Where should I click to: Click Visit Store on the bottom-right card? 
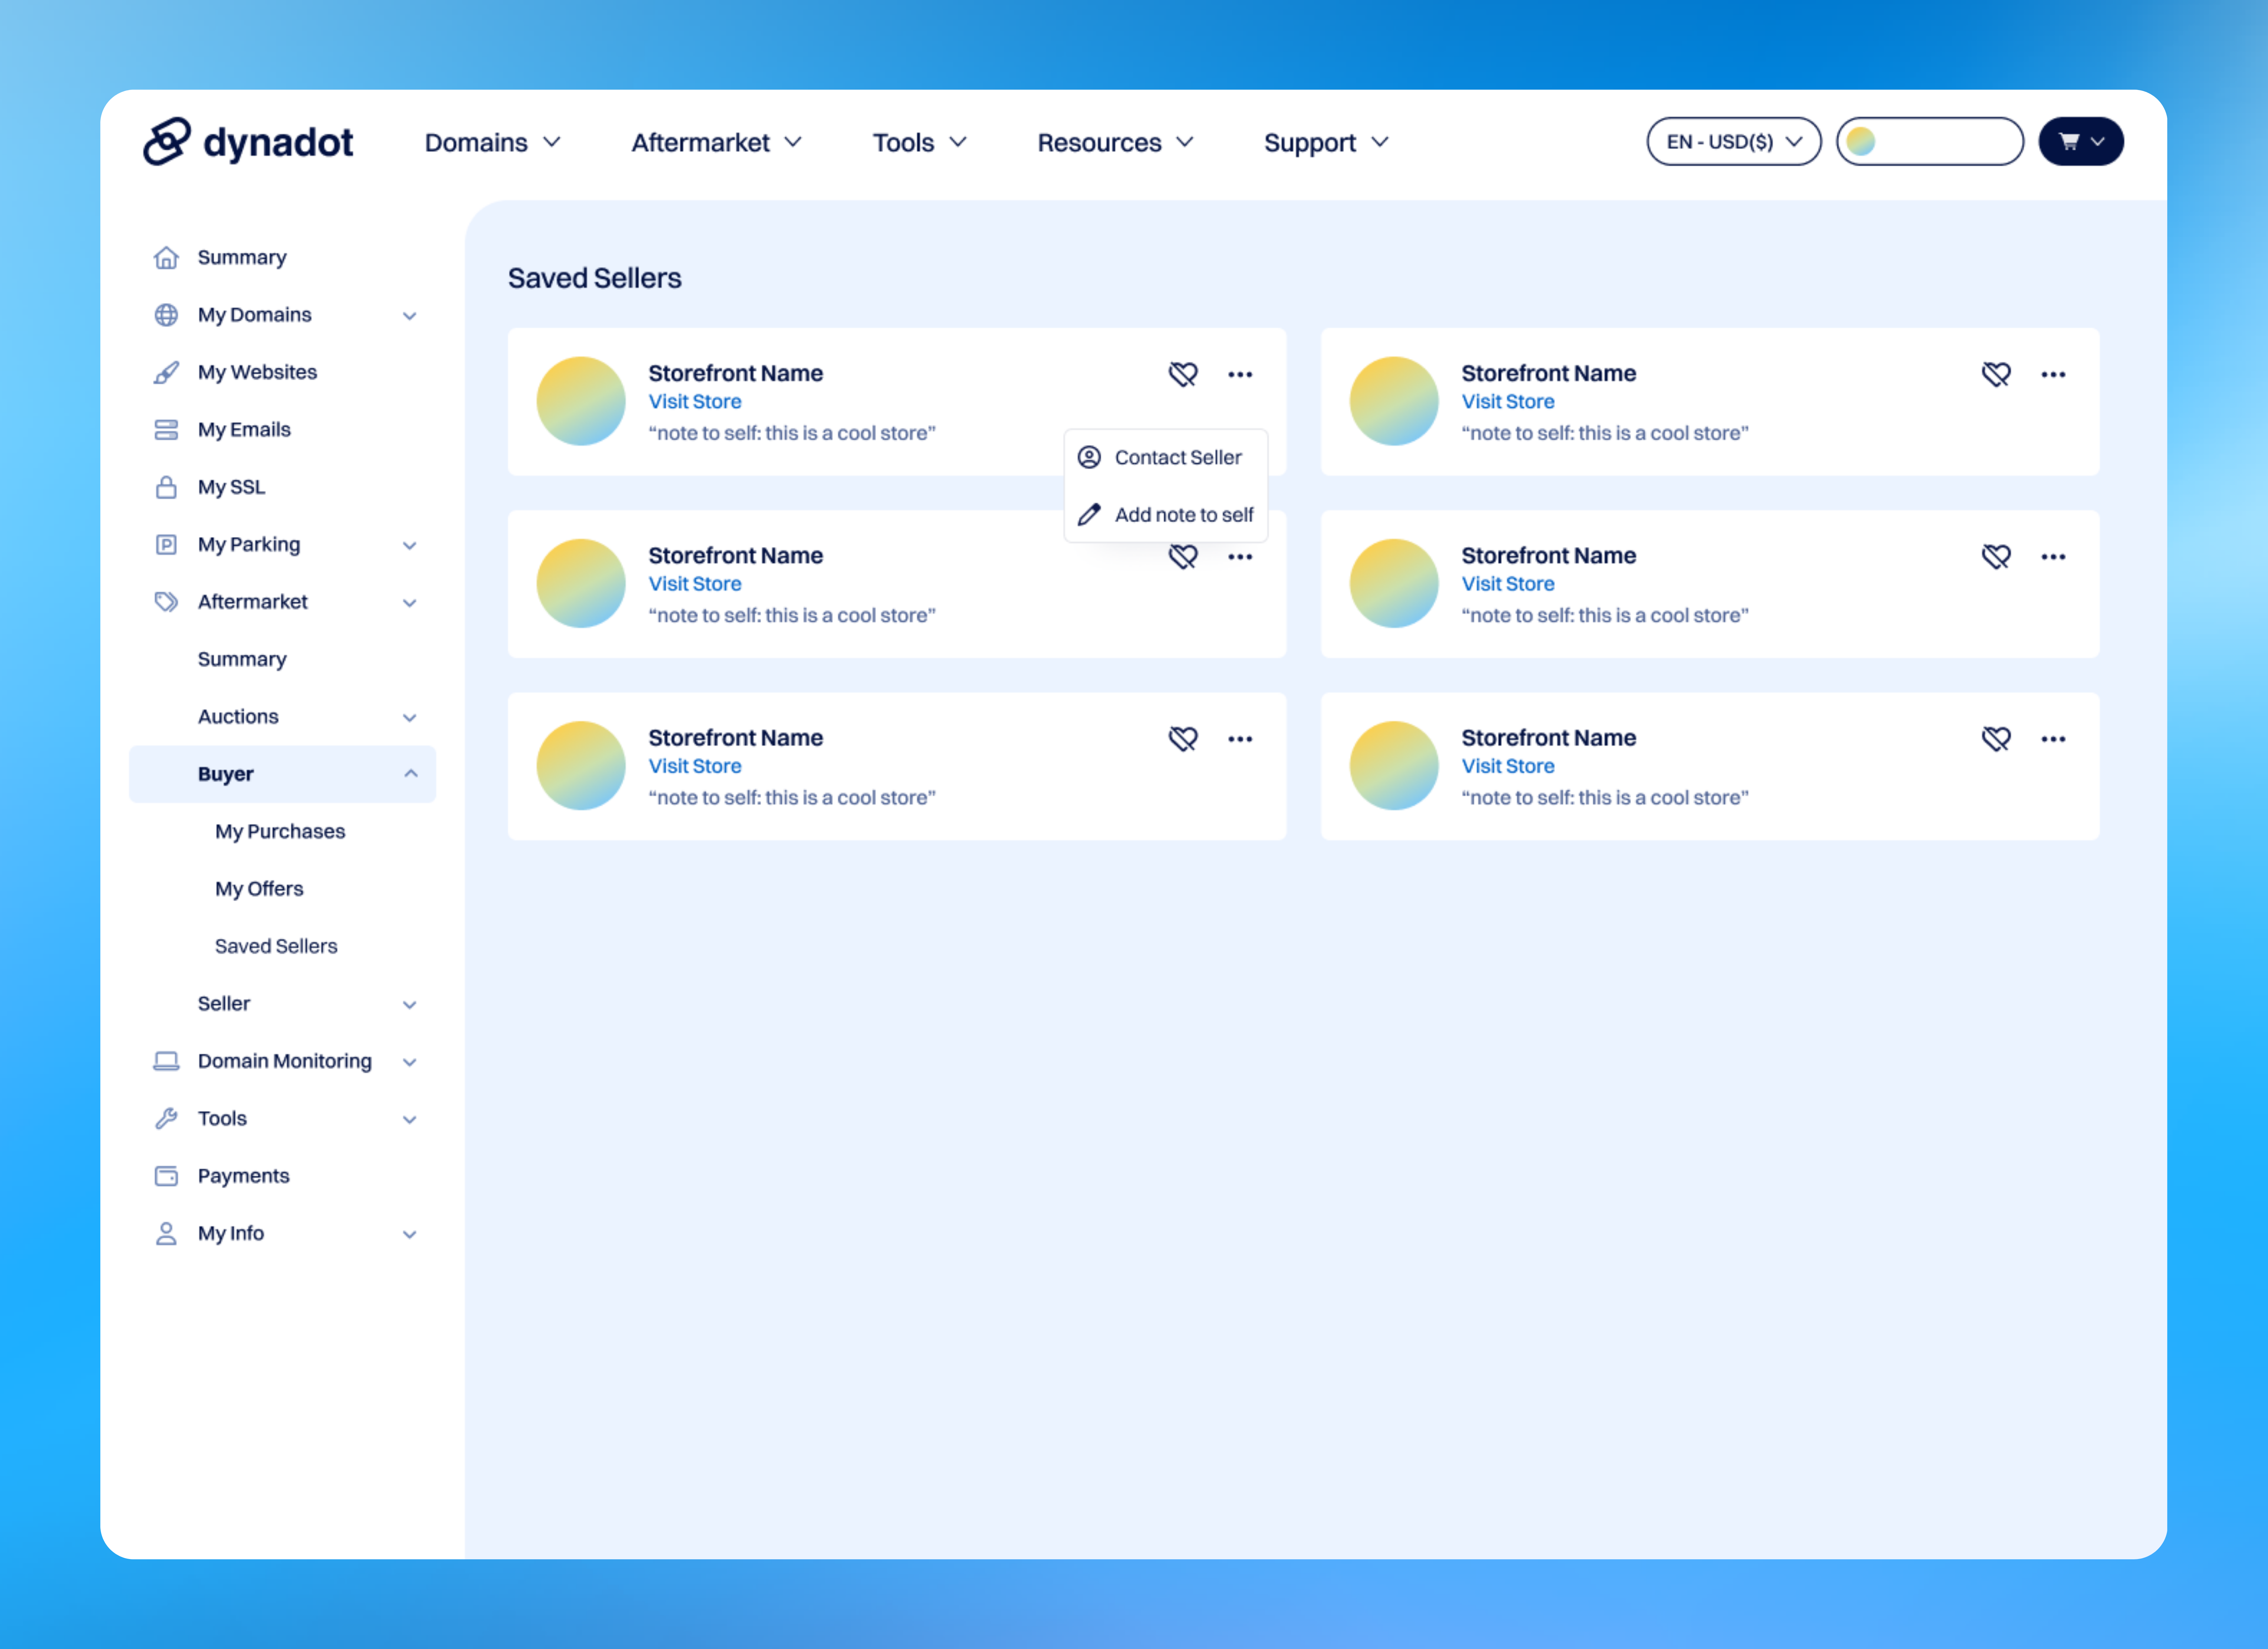click(1508, 766)
